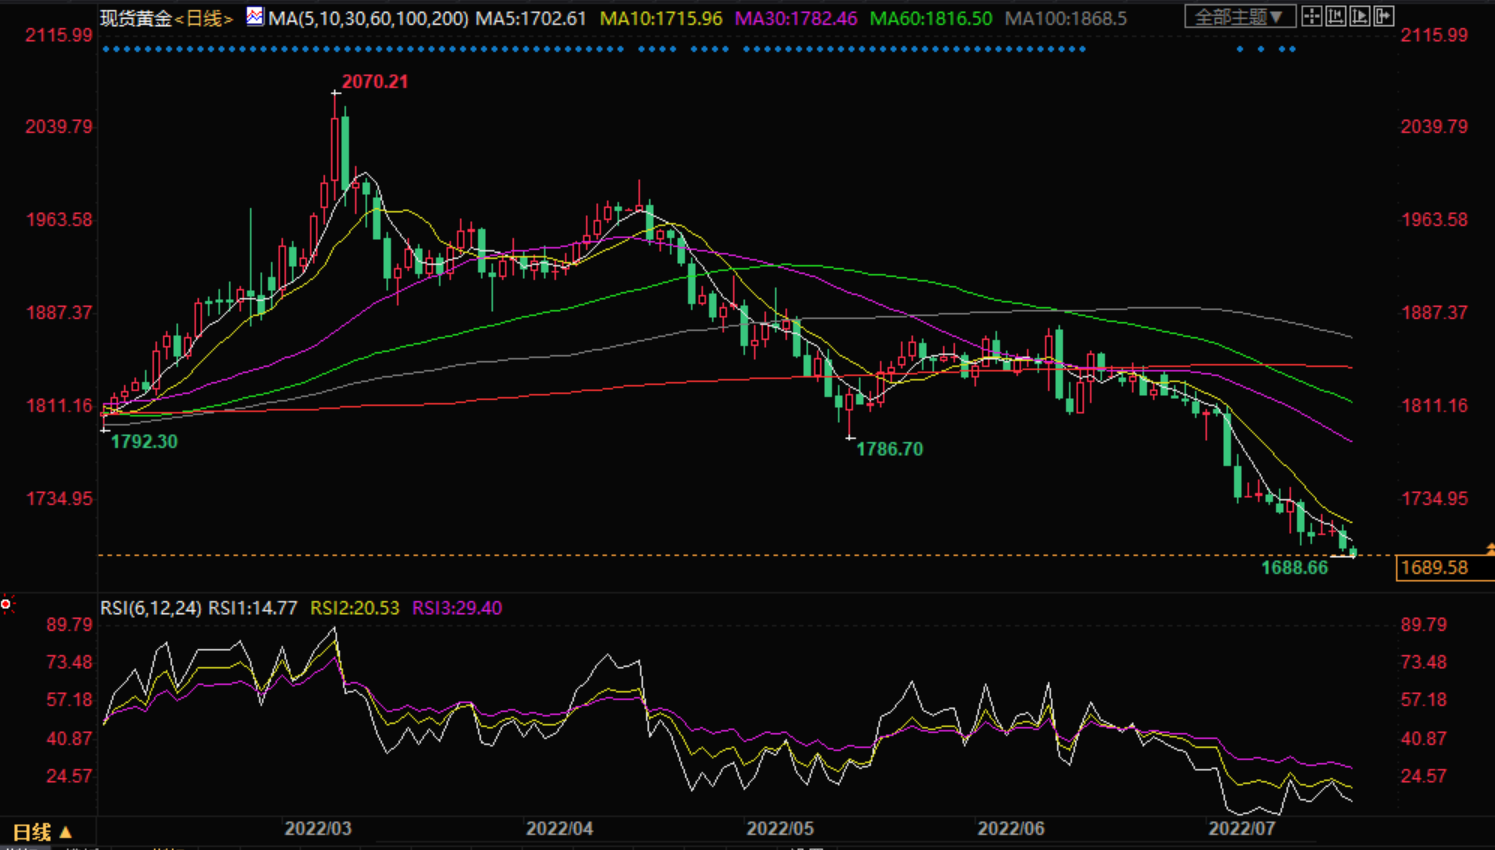The width and height of the screenshot is (1495, 850).
Task: Click the <日线> period label in title
Action: (x=204, y=19)
